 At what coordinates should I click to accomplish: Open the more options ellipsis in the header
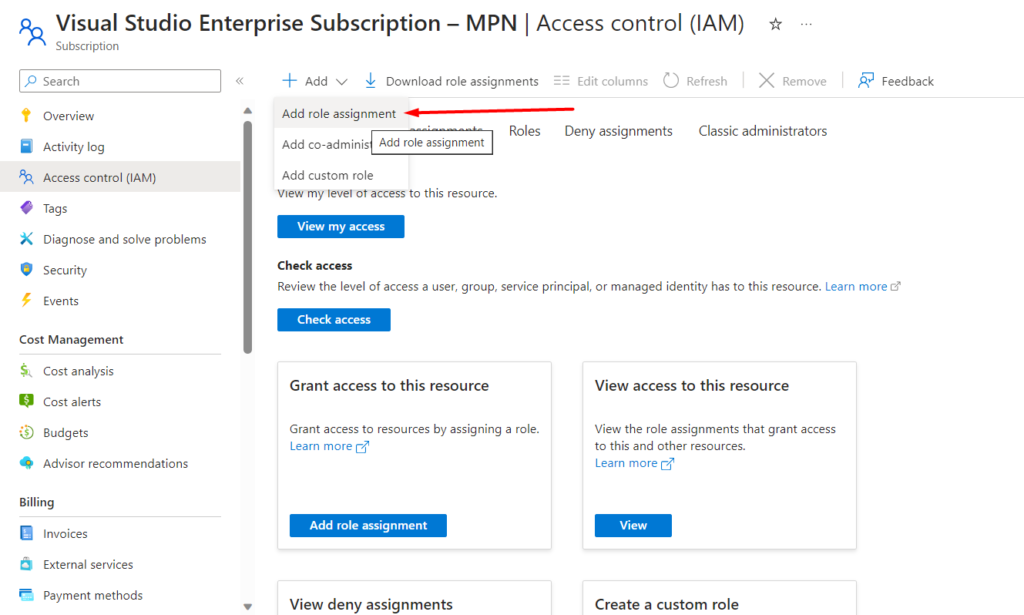(x=807, y=25)
